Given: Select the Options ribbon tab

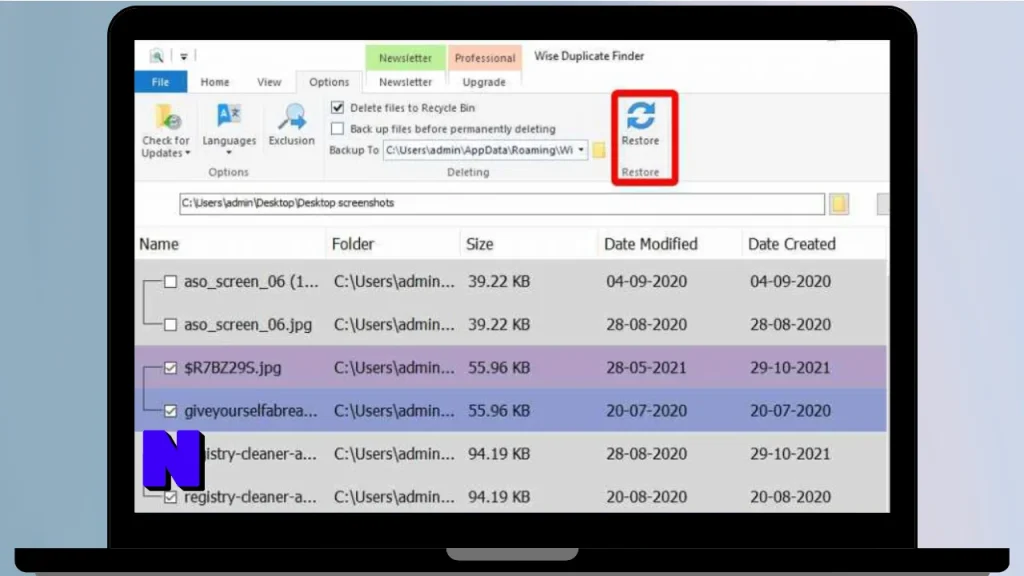Looking at the screenshot, I should click(x=329, y=82).
